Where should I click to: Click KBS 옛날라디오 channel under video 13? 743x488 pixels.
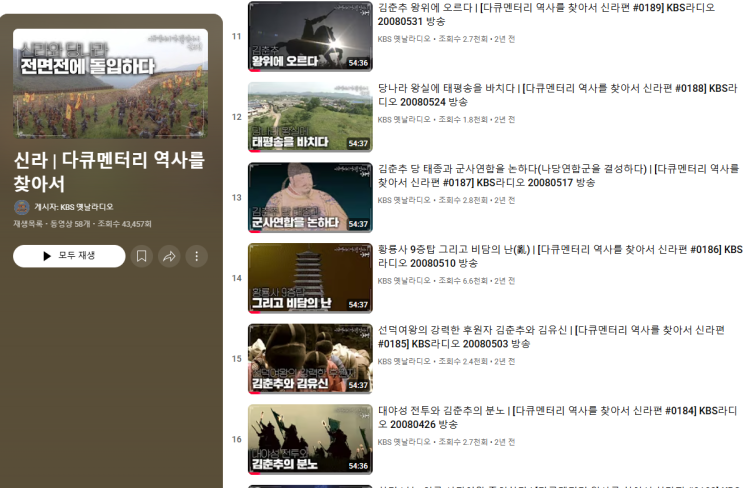[x=404, y=200]
